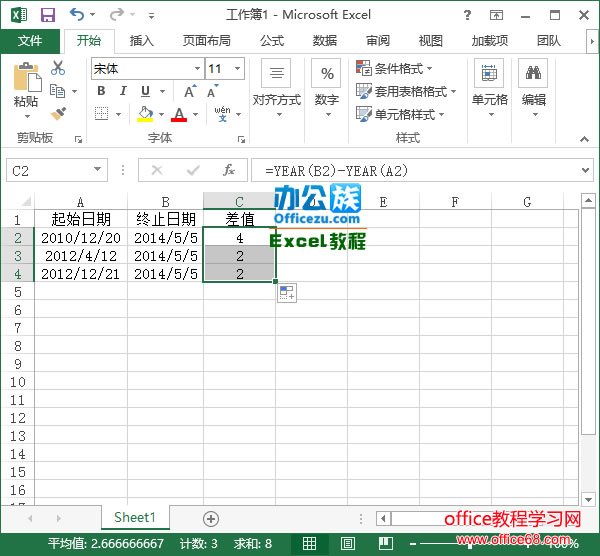Viewport: 600px width, 556px height.
Task: Open font settings dialog launcher
Action: pos(241,140)
